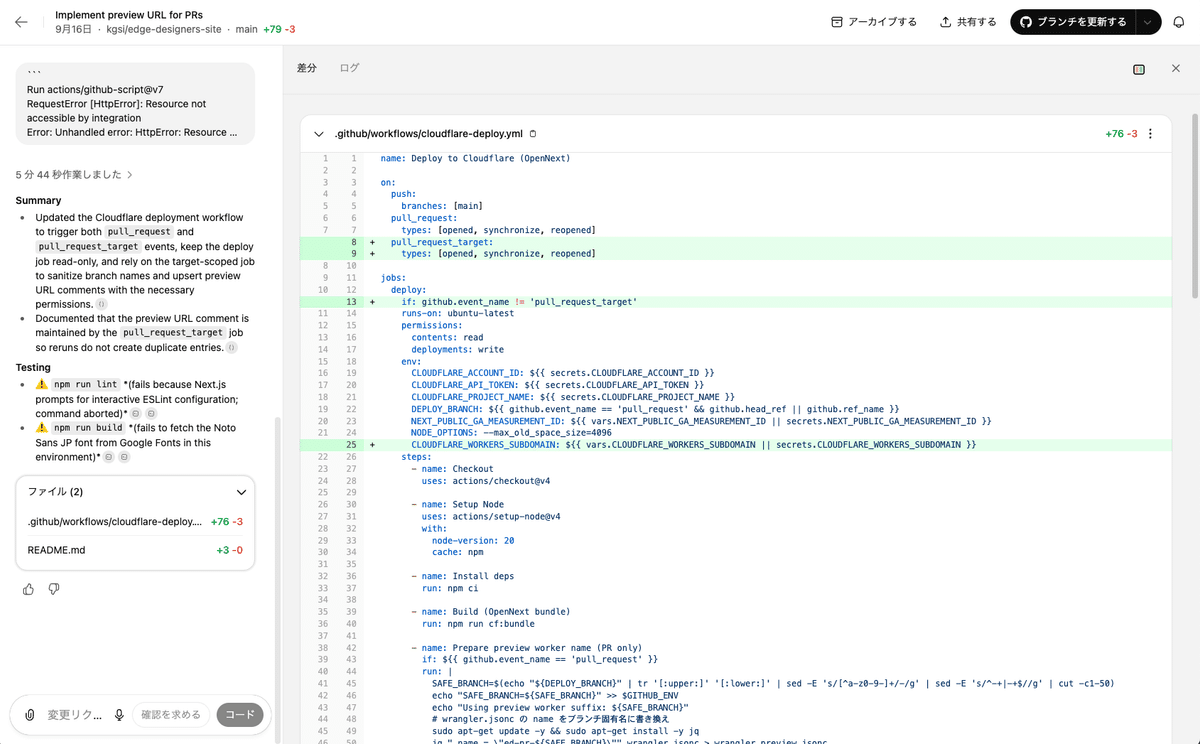Collapse the cloudflare-deploy.yml diff chevron
This screenshot has height=744, width=1200.
point(318,134)
